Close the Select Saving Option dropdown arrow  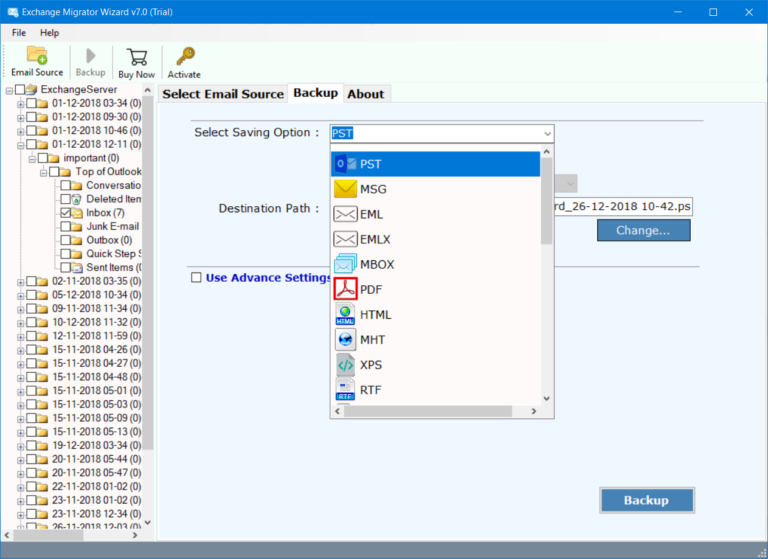(547, 133)
